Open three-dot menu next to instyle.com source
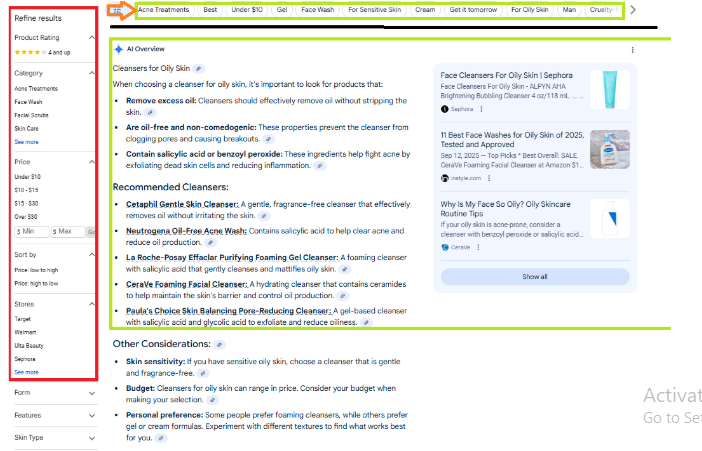The image size is (702, 451). coord(487,177)
